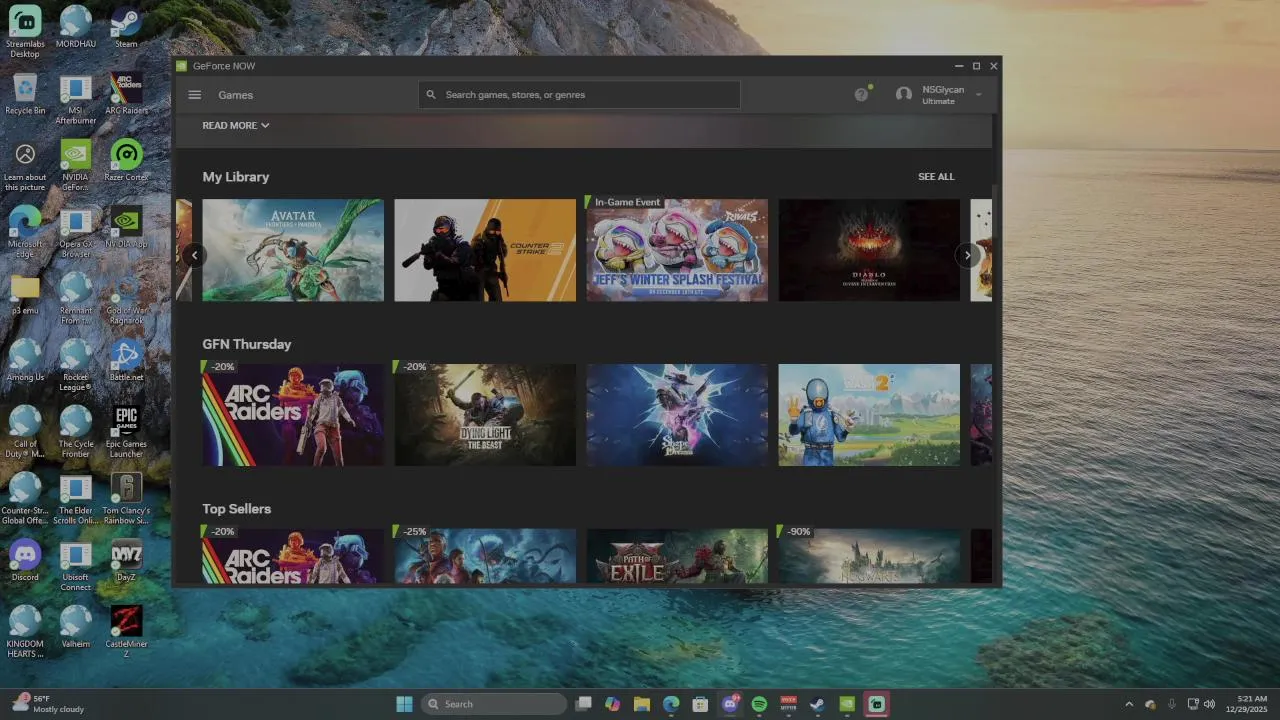
Task: Click the Top Sellers section heading
Action: 237,509
